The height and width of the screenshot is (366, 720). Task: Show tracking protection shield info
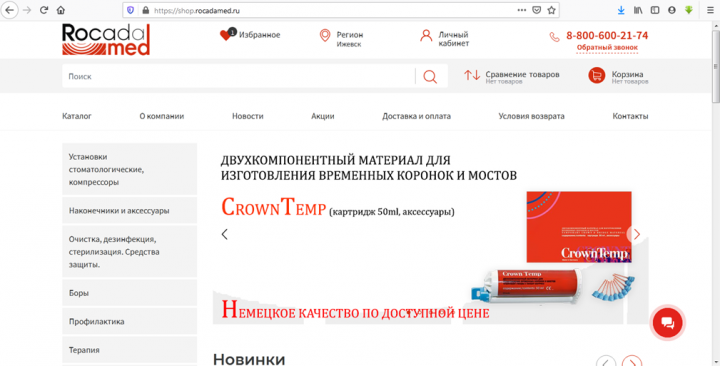pos(130,10)
